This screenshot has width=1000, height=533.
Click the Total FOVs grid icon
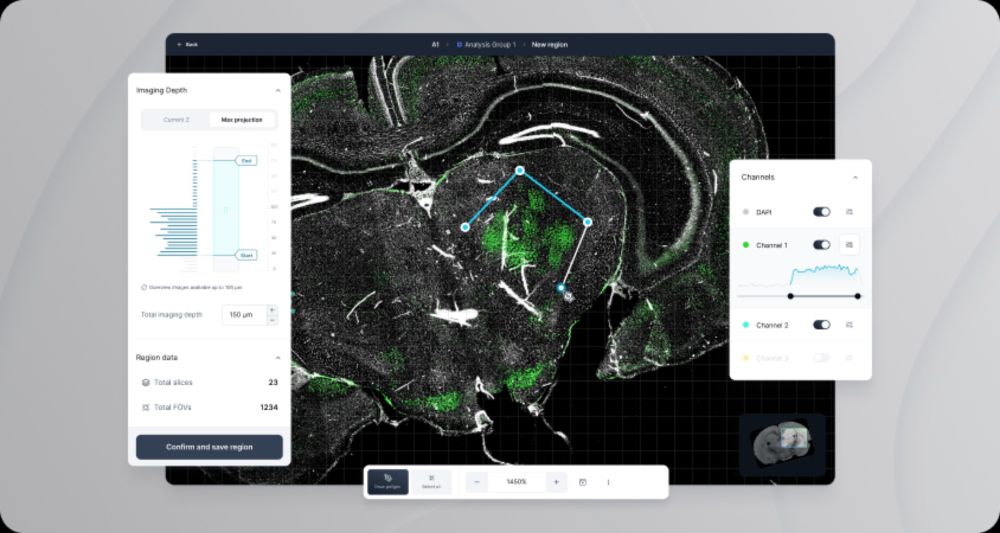[x=145, y=407]
